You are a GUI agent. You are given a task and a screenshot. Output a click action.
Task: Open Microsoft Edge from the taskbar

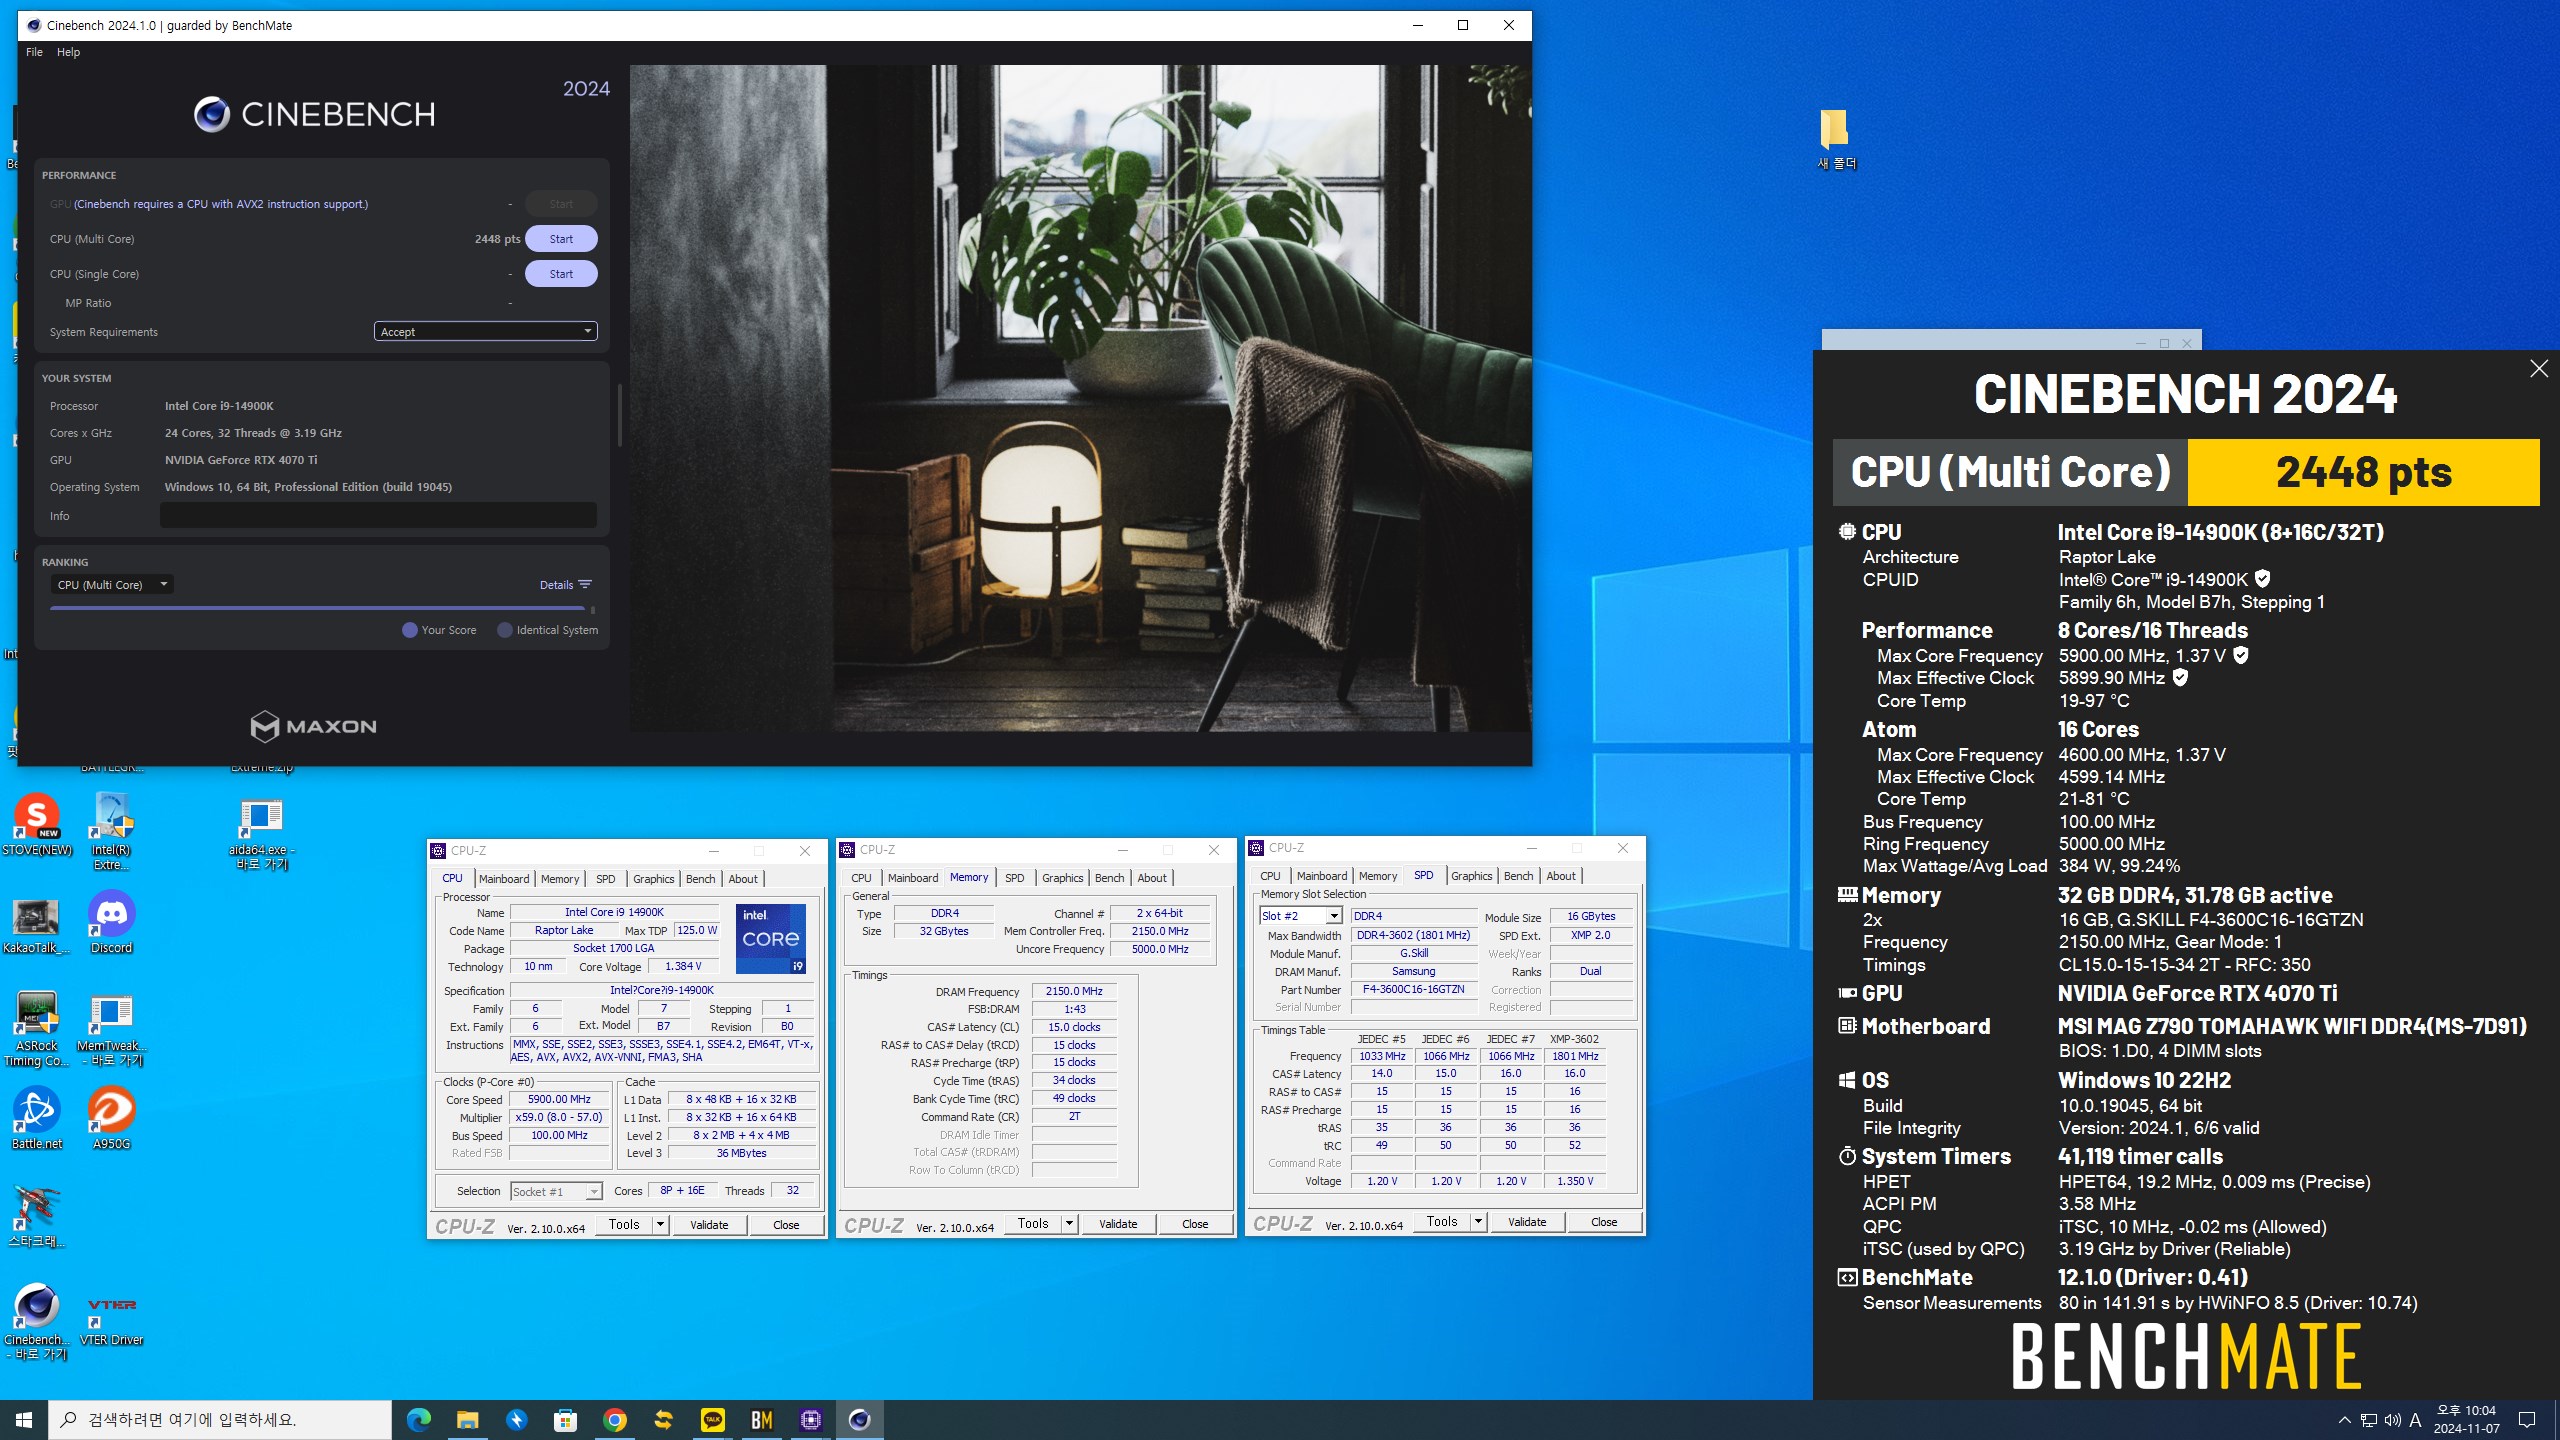[x=419, y=1419]
